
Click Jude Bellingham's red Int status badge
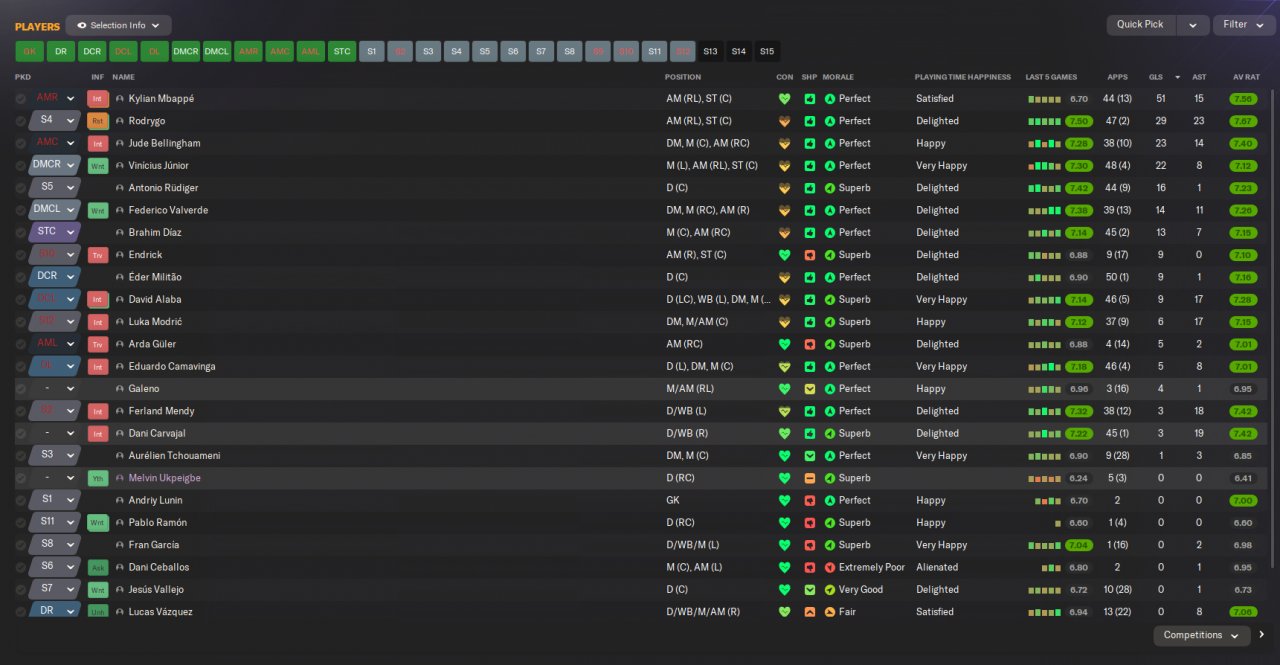tap(98, 143)
